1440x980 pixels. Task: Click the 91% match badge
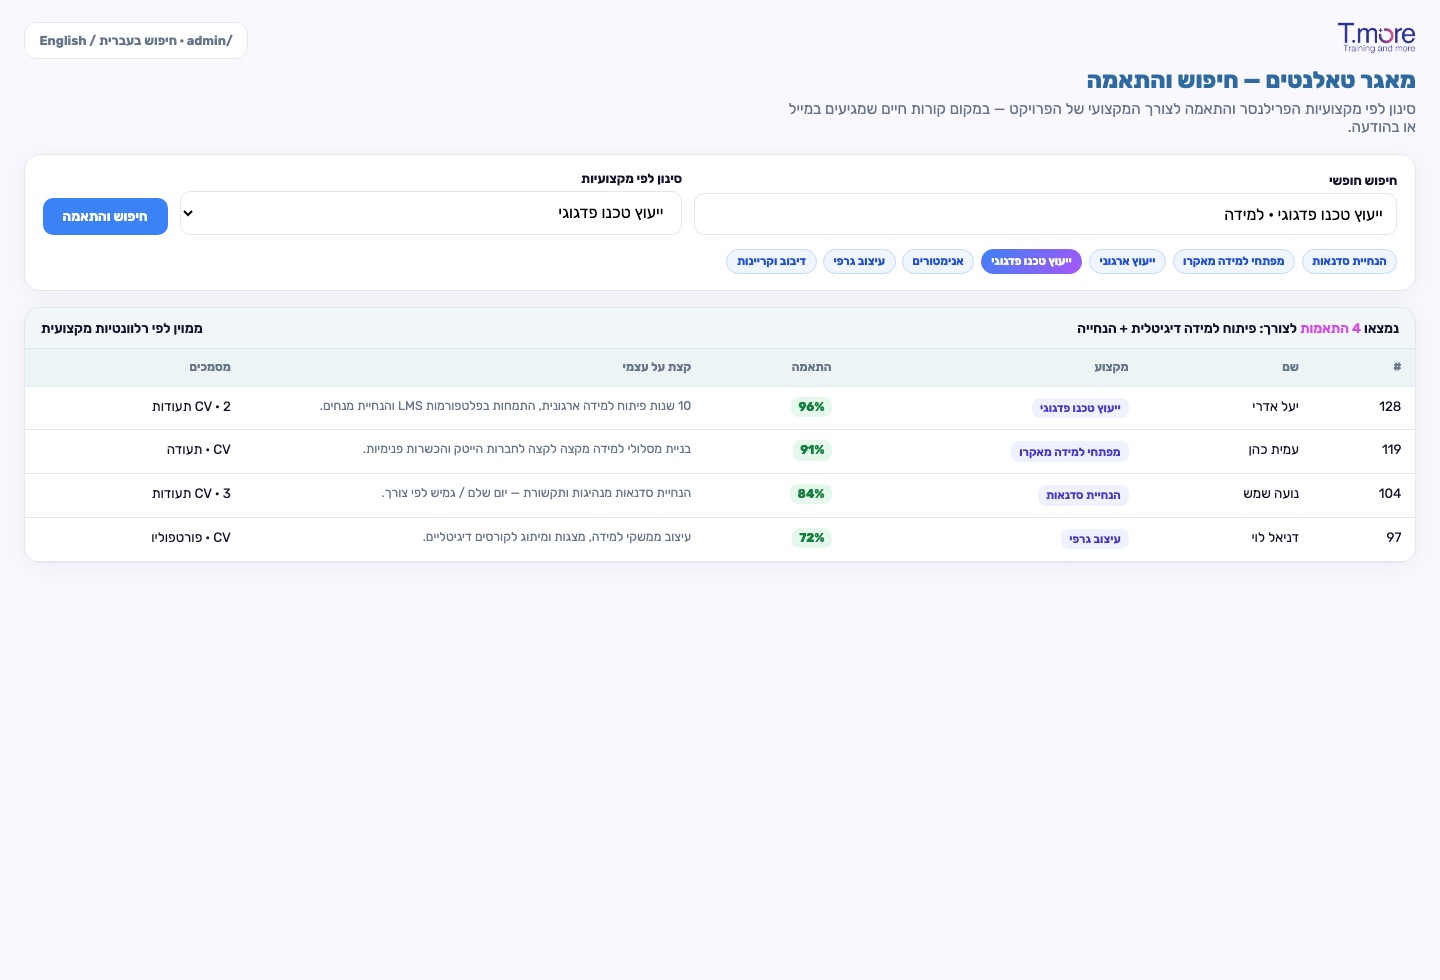click(812, 450)
